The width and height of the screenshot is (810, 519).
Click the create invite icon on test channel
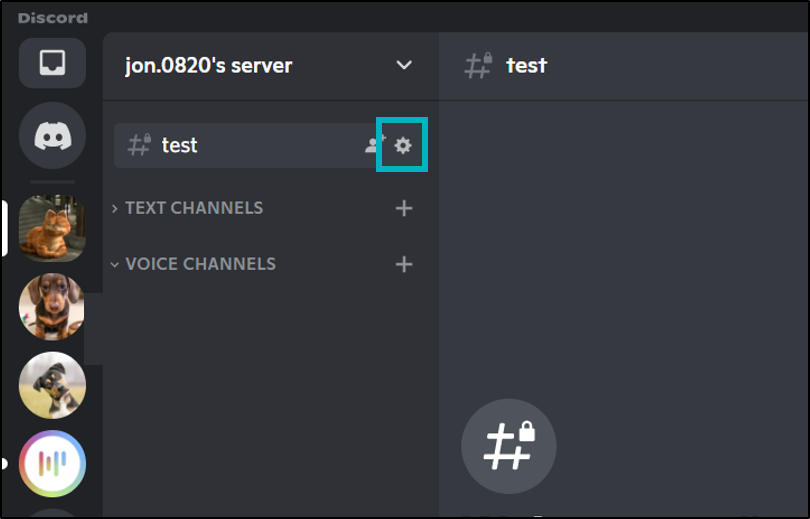375,145
